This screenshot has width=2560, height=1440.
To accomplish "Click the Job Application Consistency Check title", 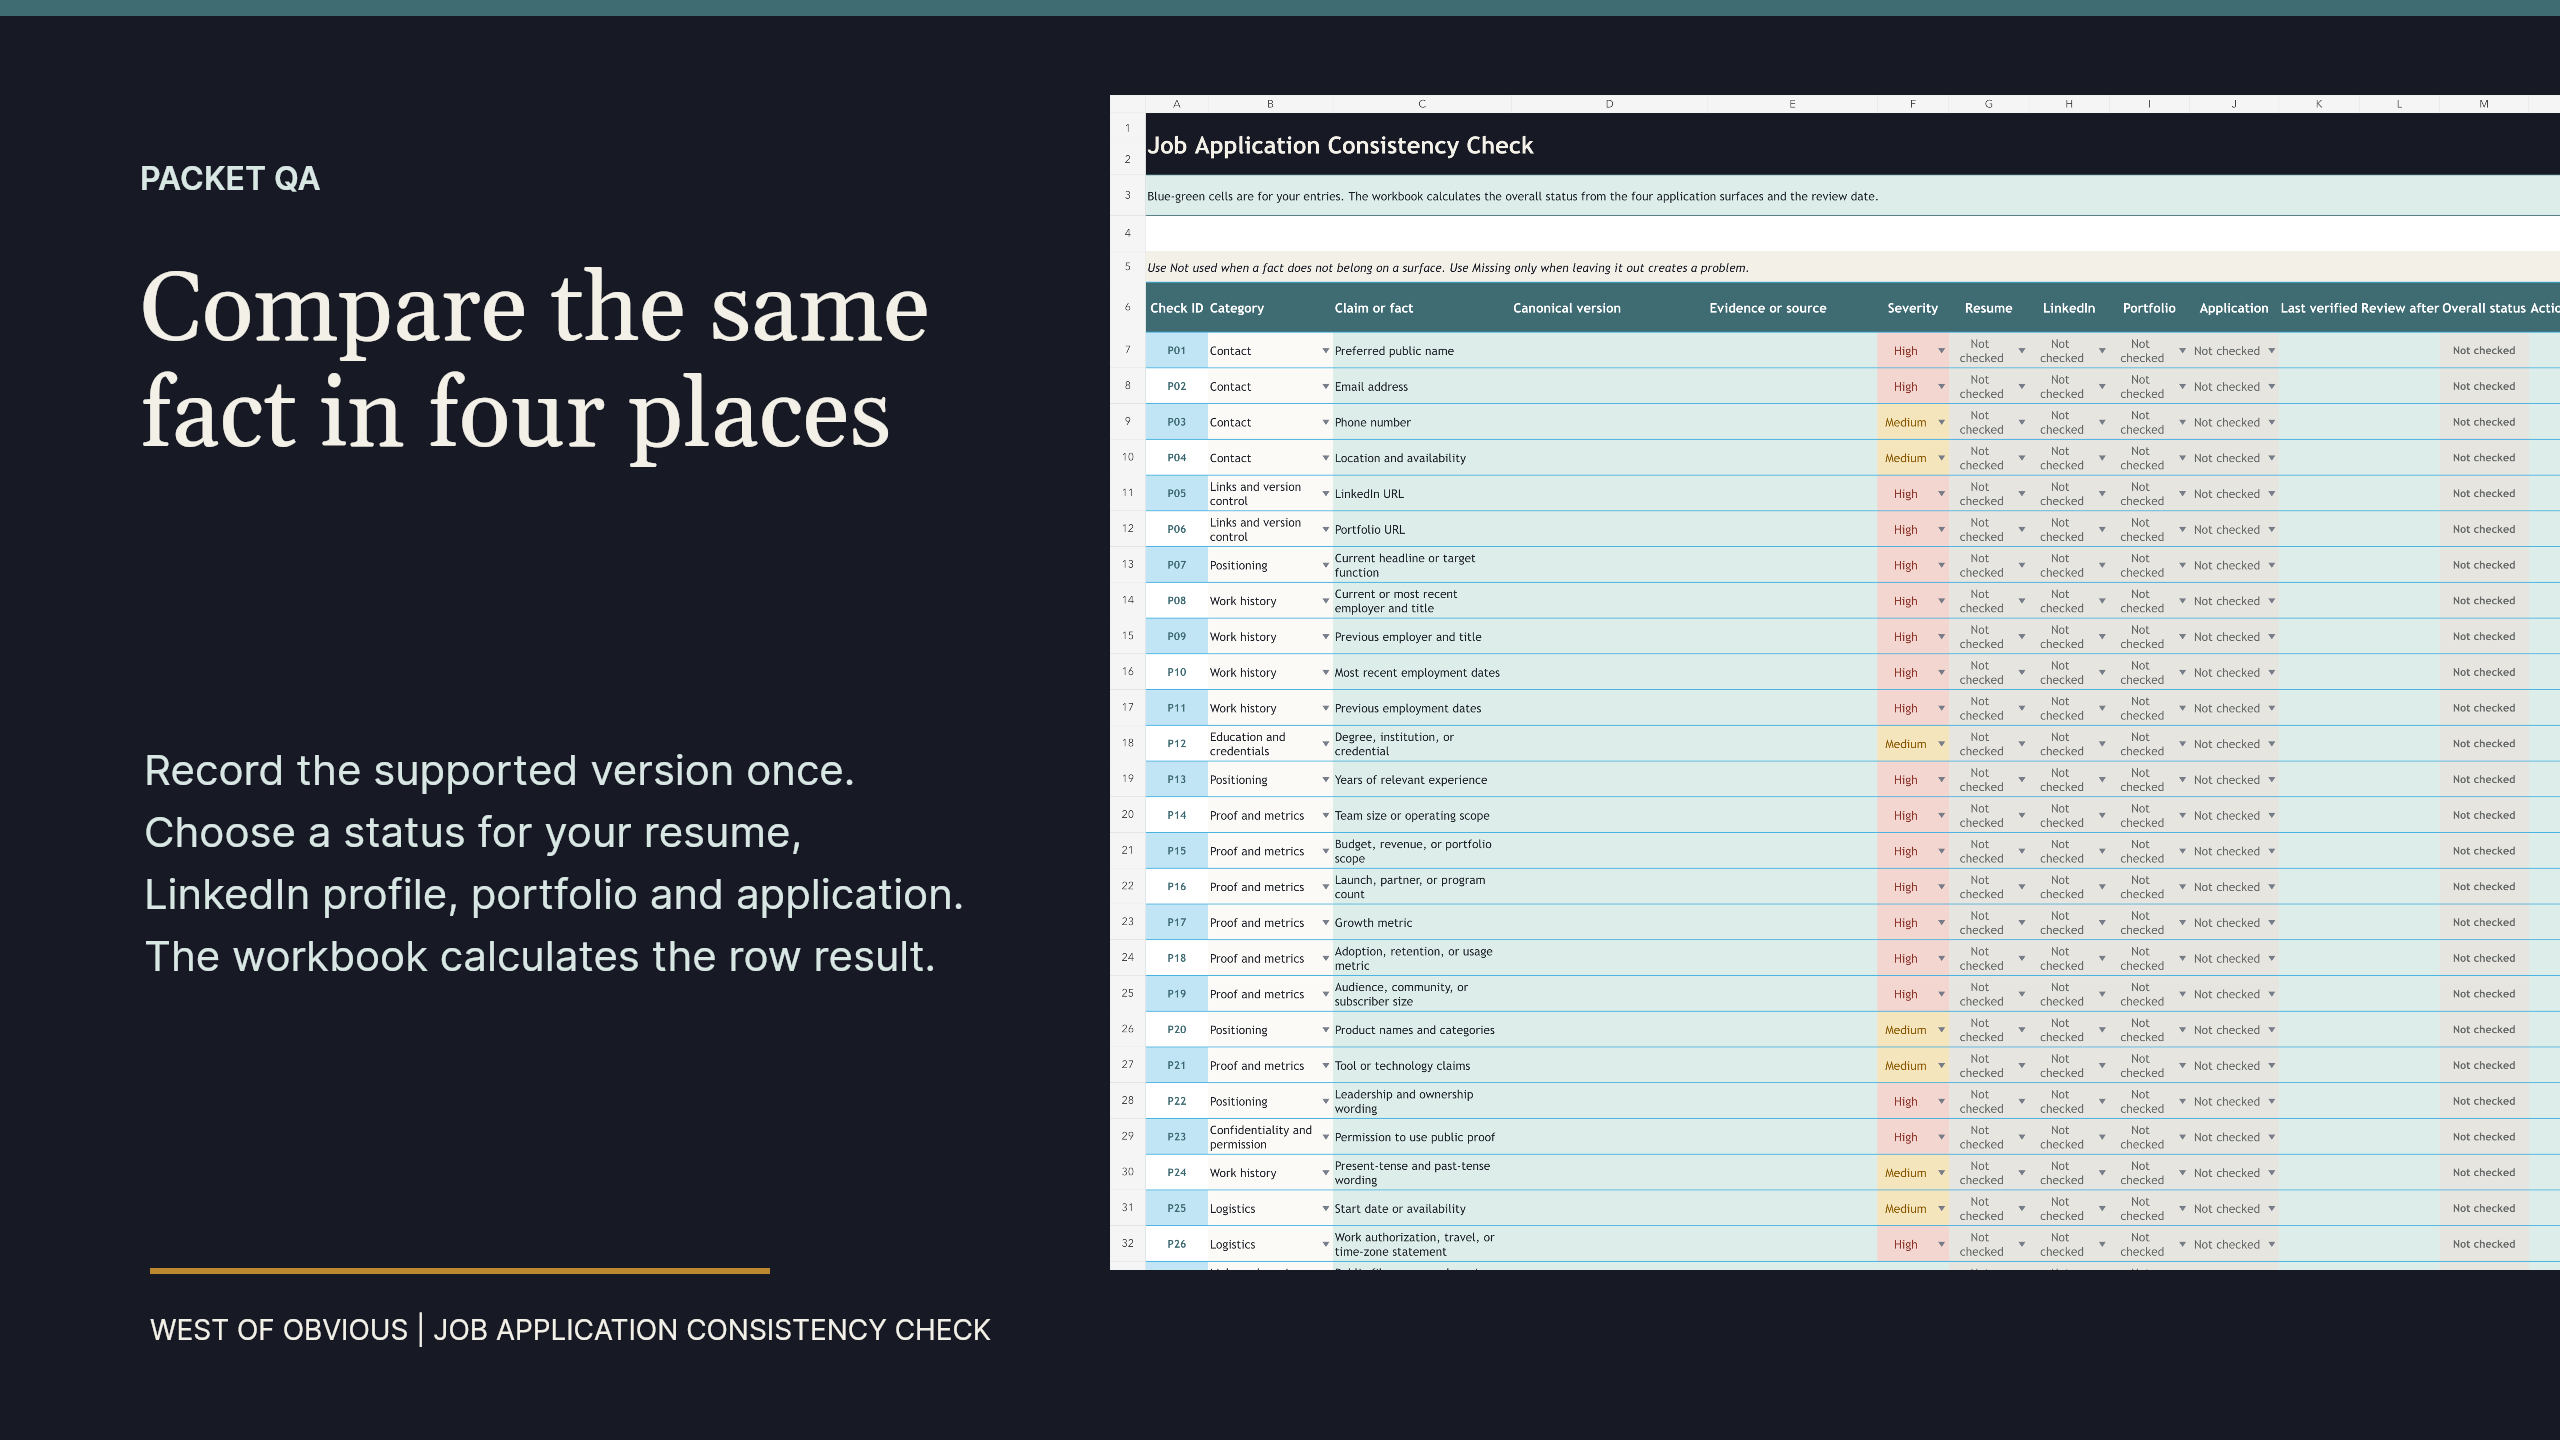I will click(x=1340, y=146).
